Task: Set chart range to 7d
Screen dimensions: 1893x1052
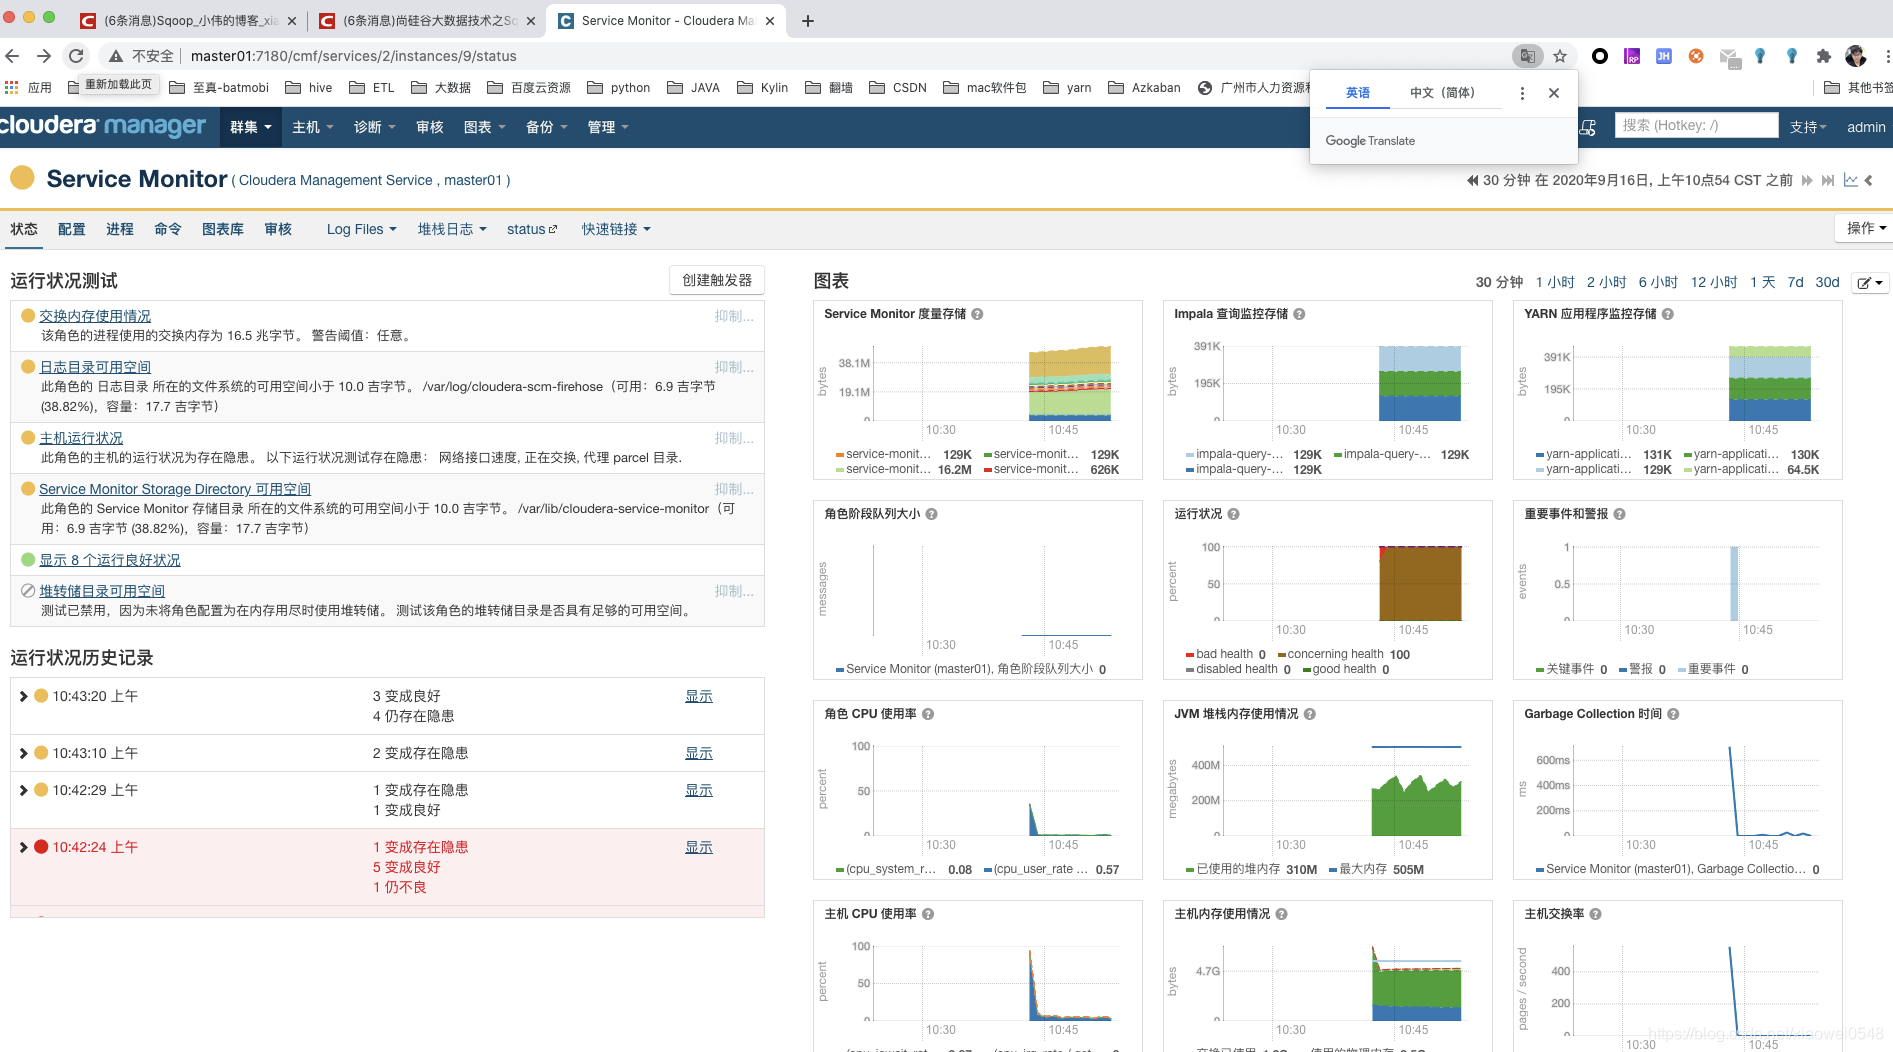Action: click(1795, 282)
